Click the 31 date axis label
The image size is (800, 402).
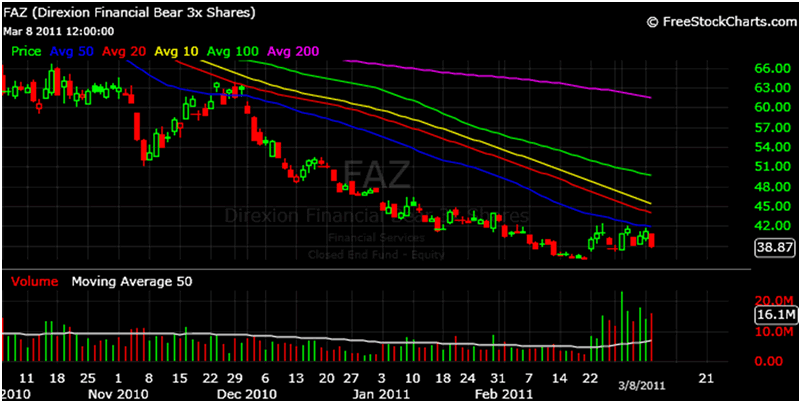pyautogui.click(x=499, y=379)
